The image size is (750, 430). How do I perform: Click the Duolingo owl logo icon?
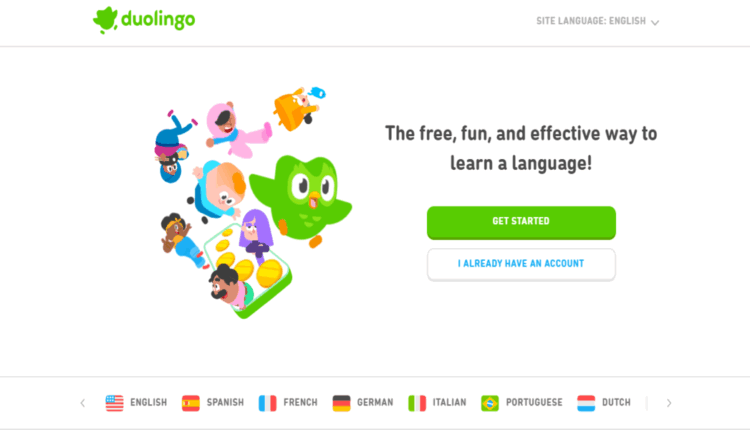[x=105, y=20]
